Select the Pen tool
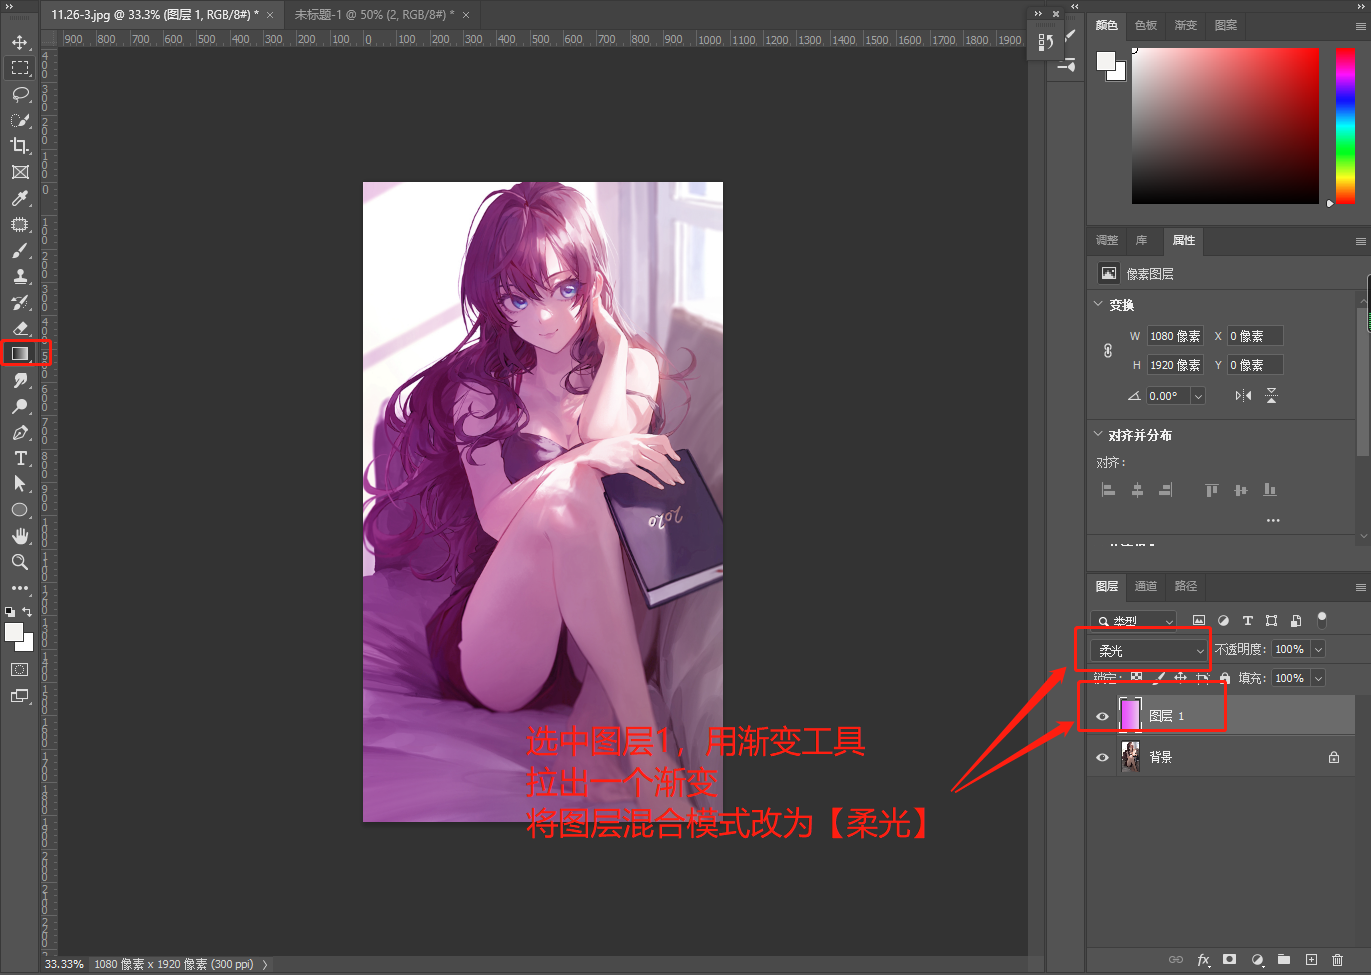The height and width of the screenshot is (975, 1371). [20, 432]
